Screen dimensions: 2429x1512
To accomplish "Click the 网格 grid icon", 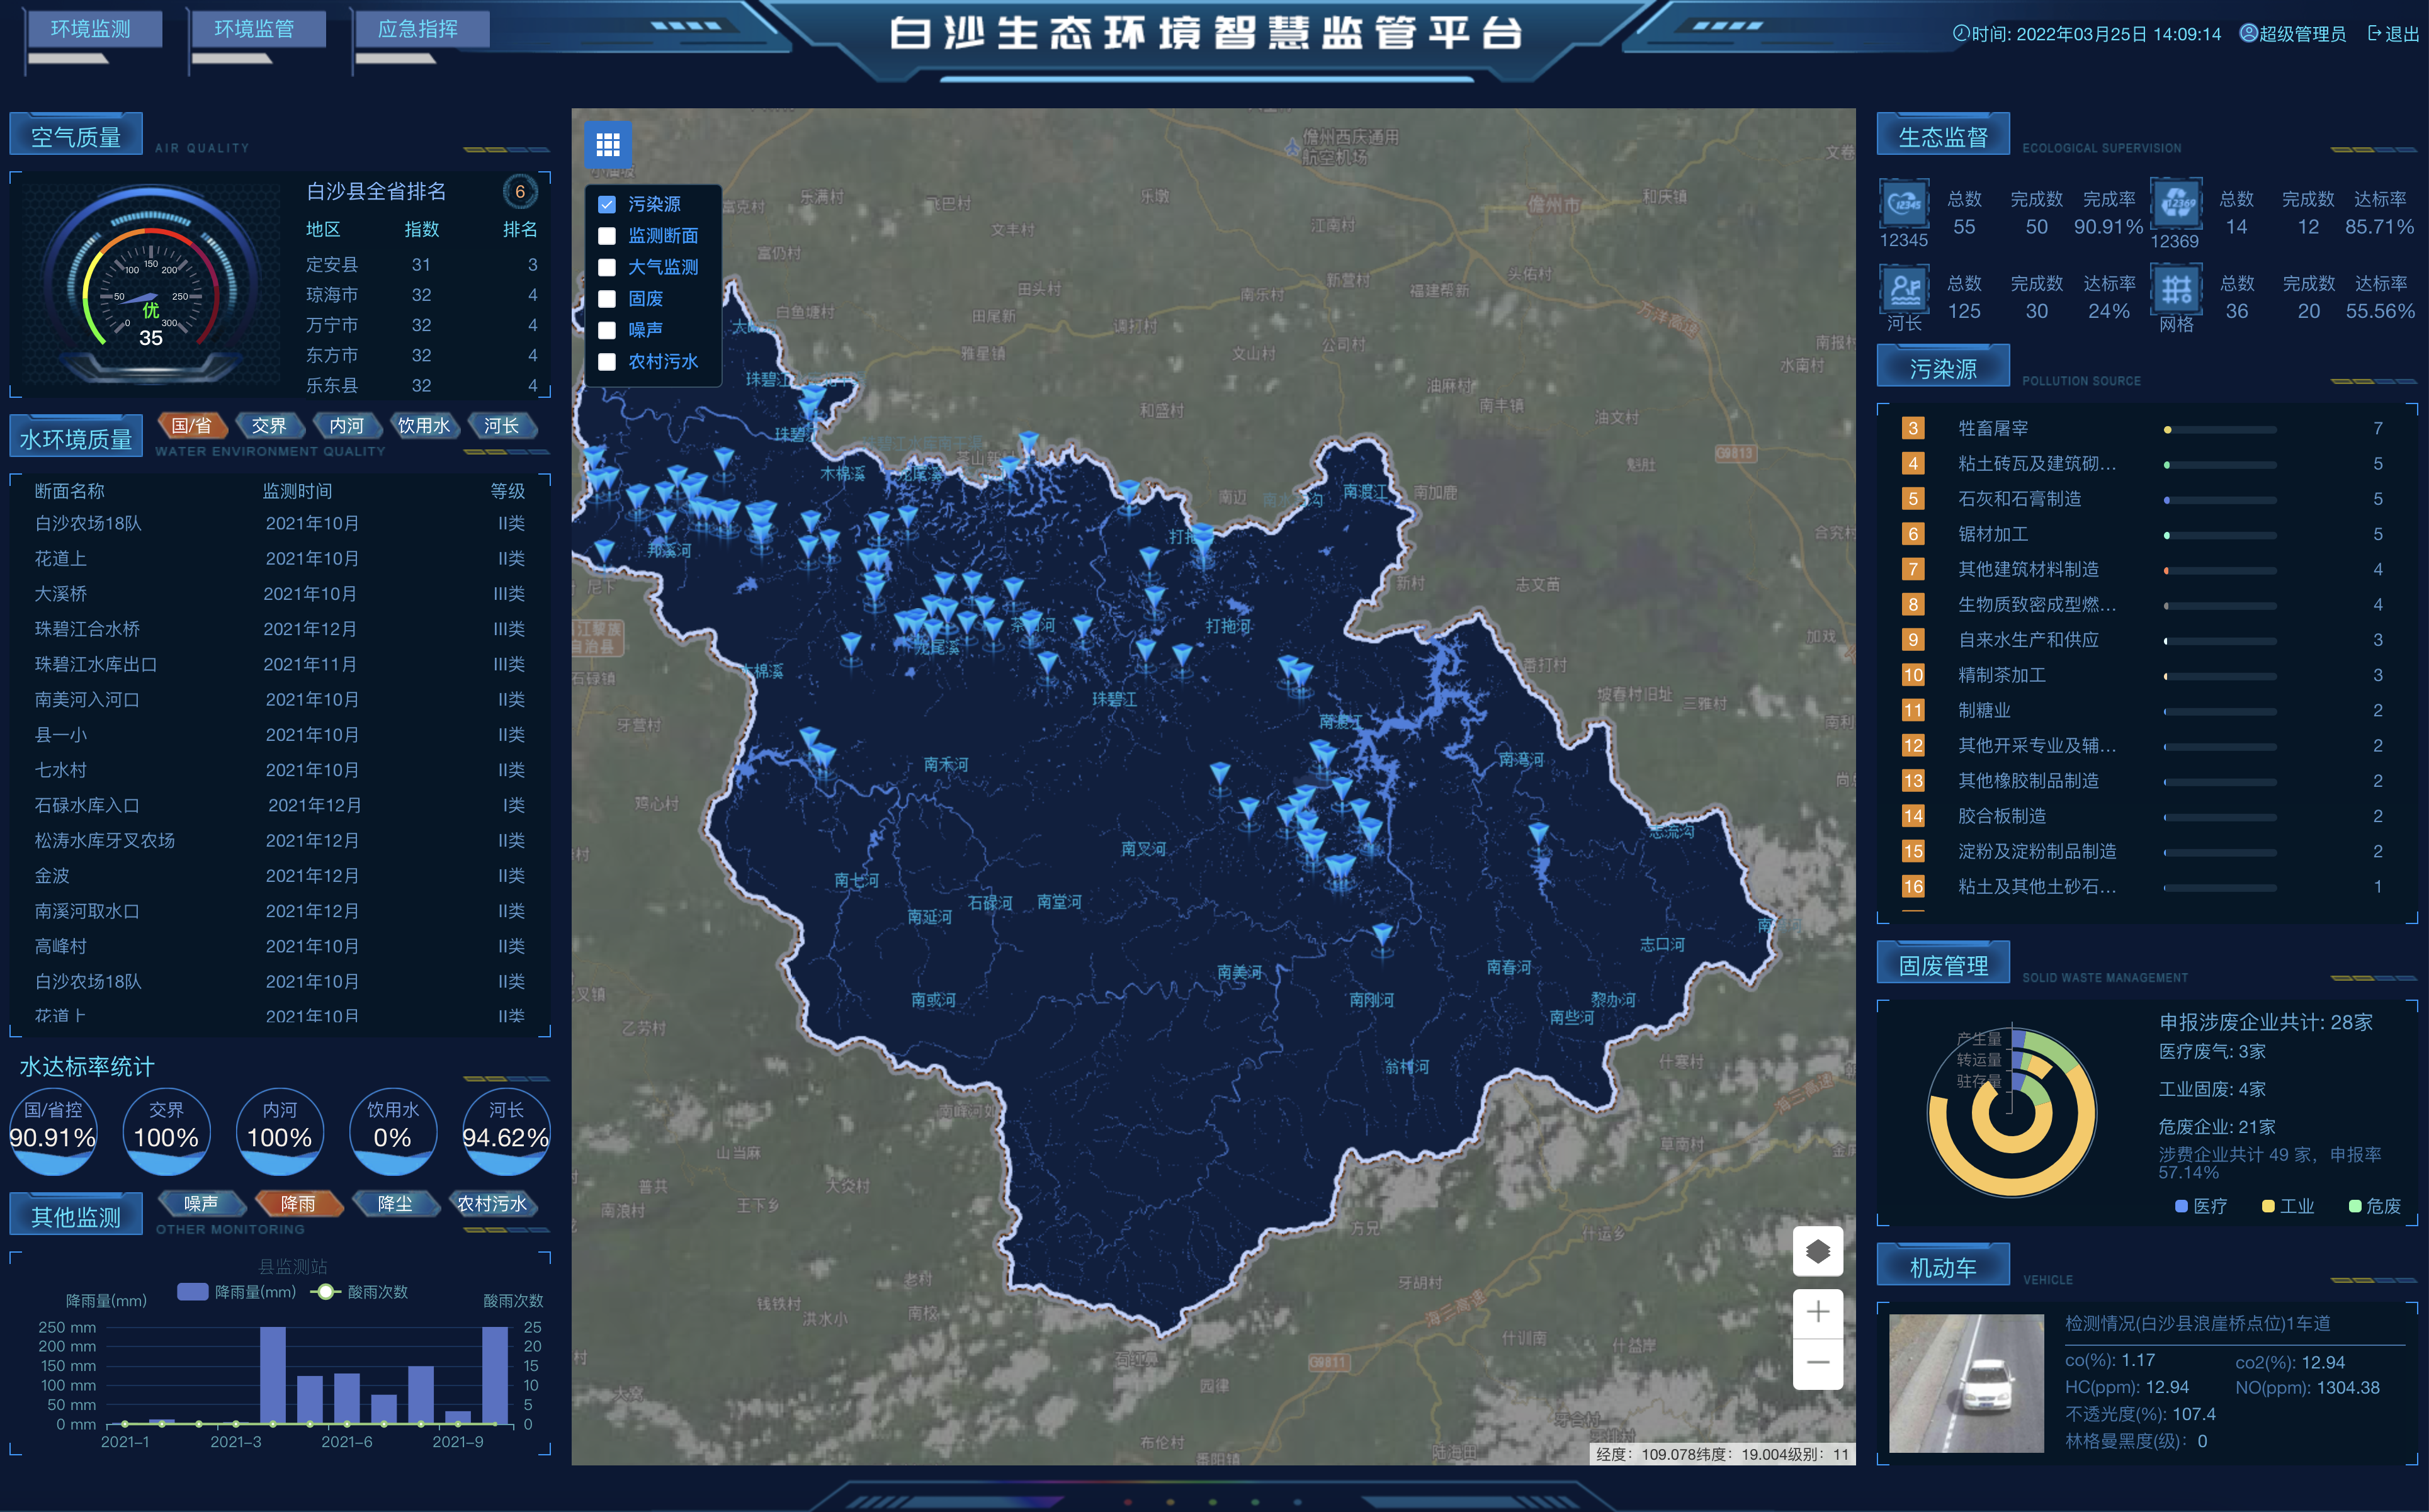I will 2176,289.
